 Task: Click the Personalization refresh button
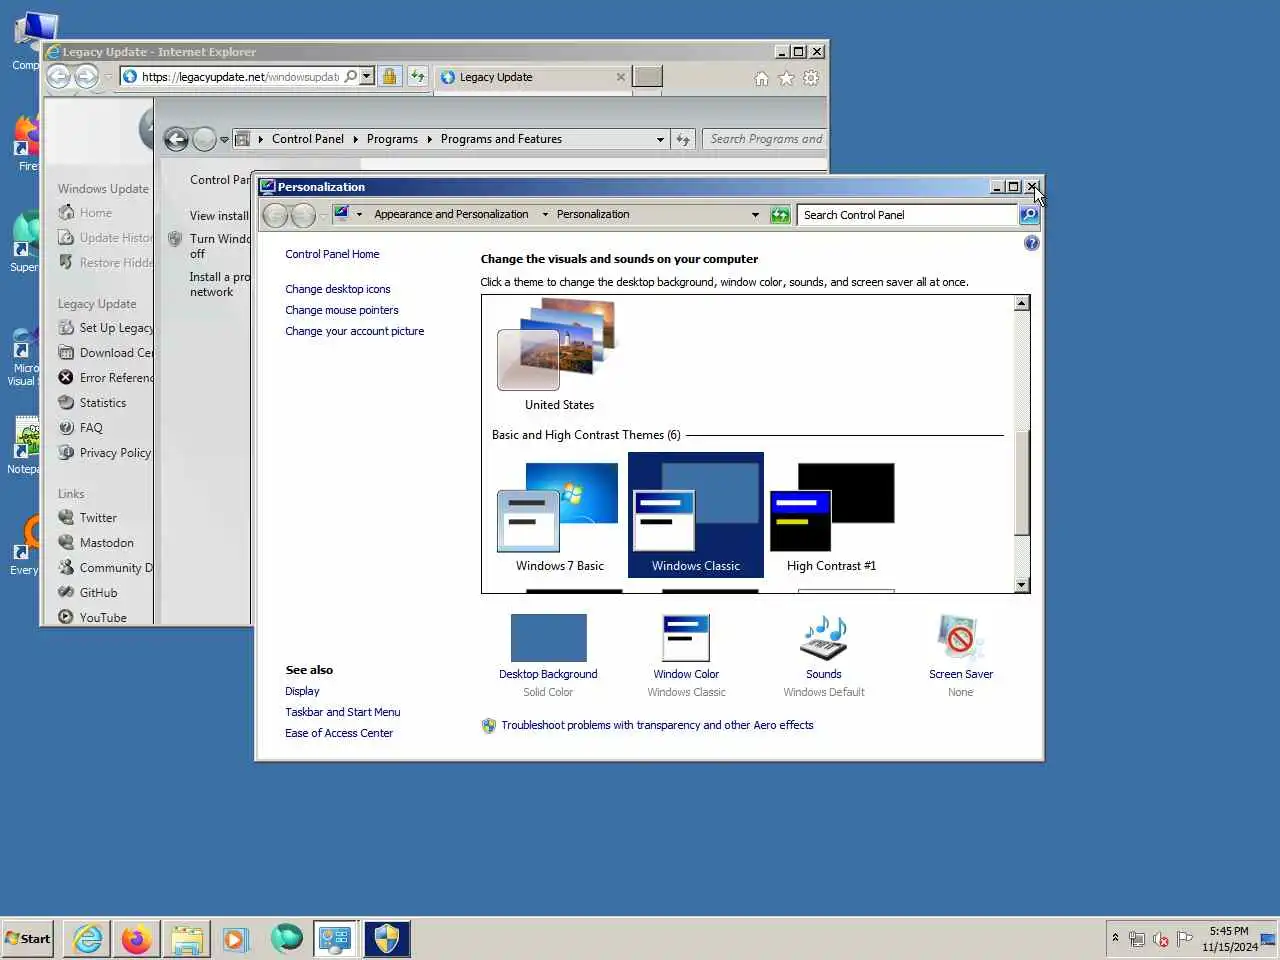click(x=780, y=215)
